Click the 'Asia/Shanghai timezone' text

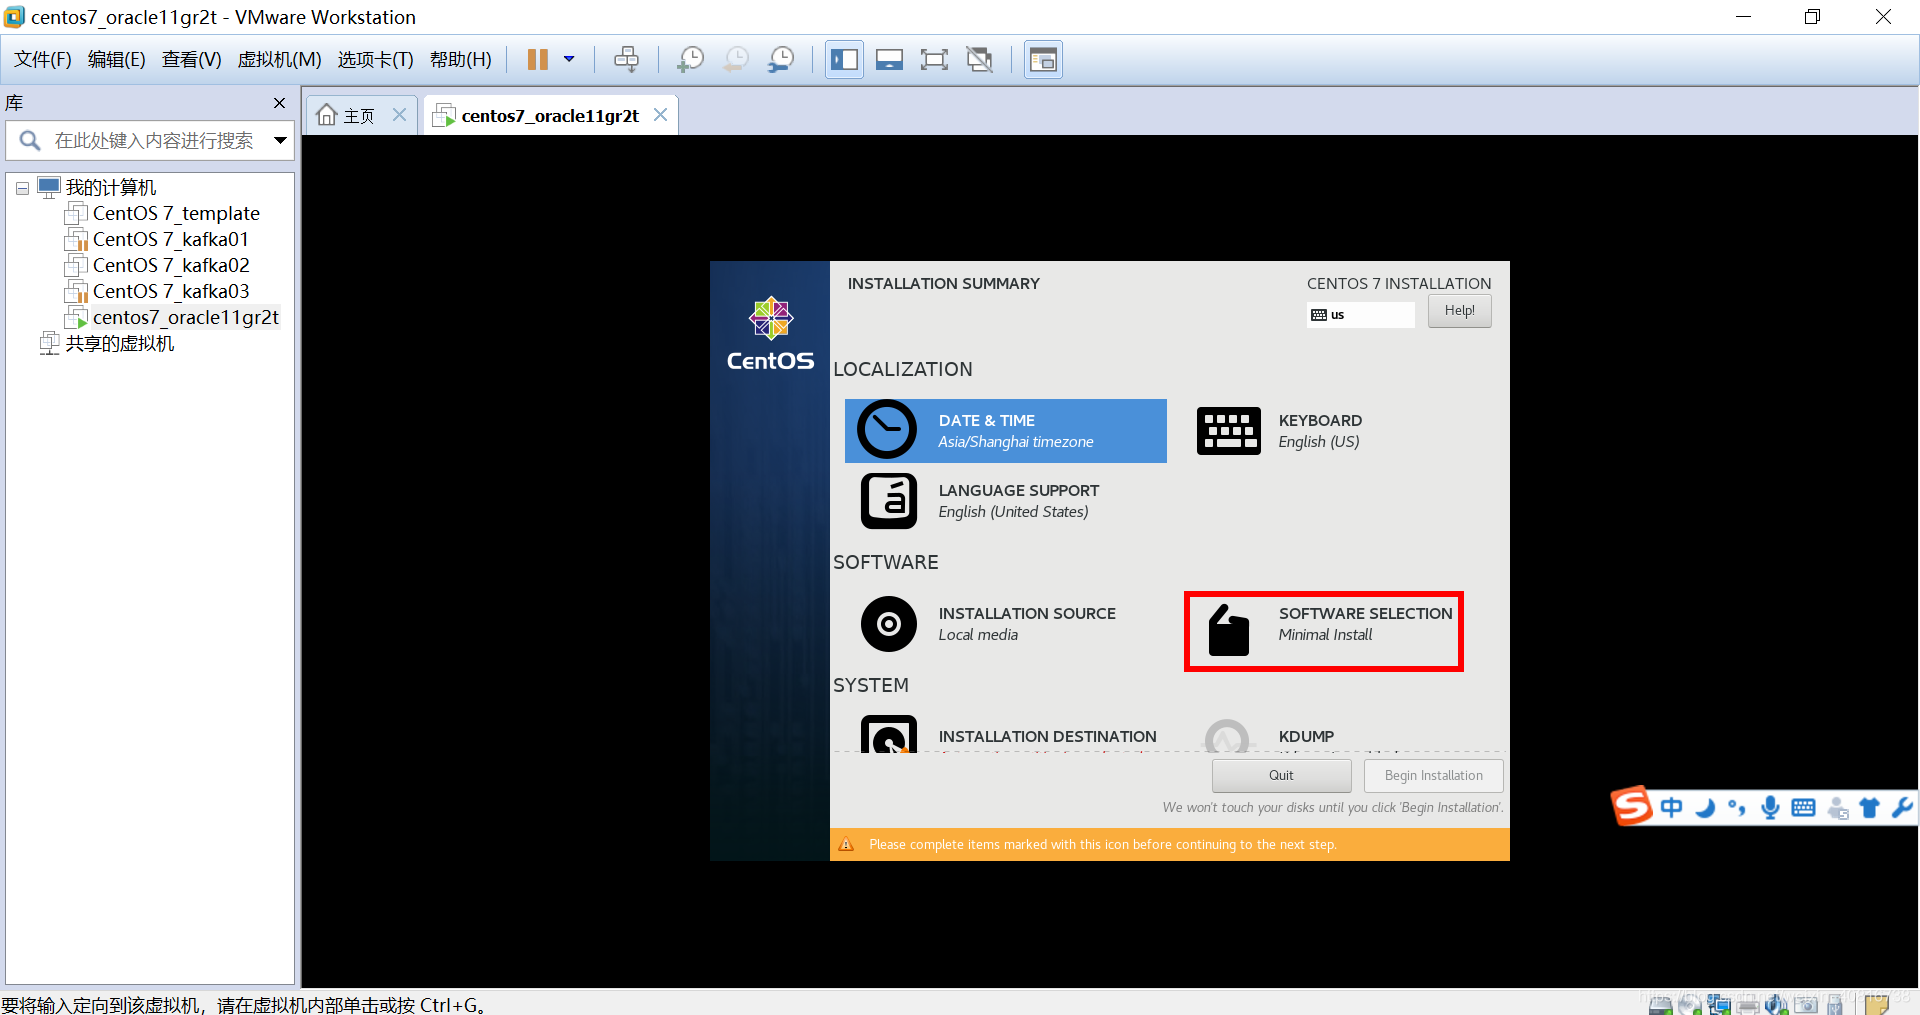1016,442
